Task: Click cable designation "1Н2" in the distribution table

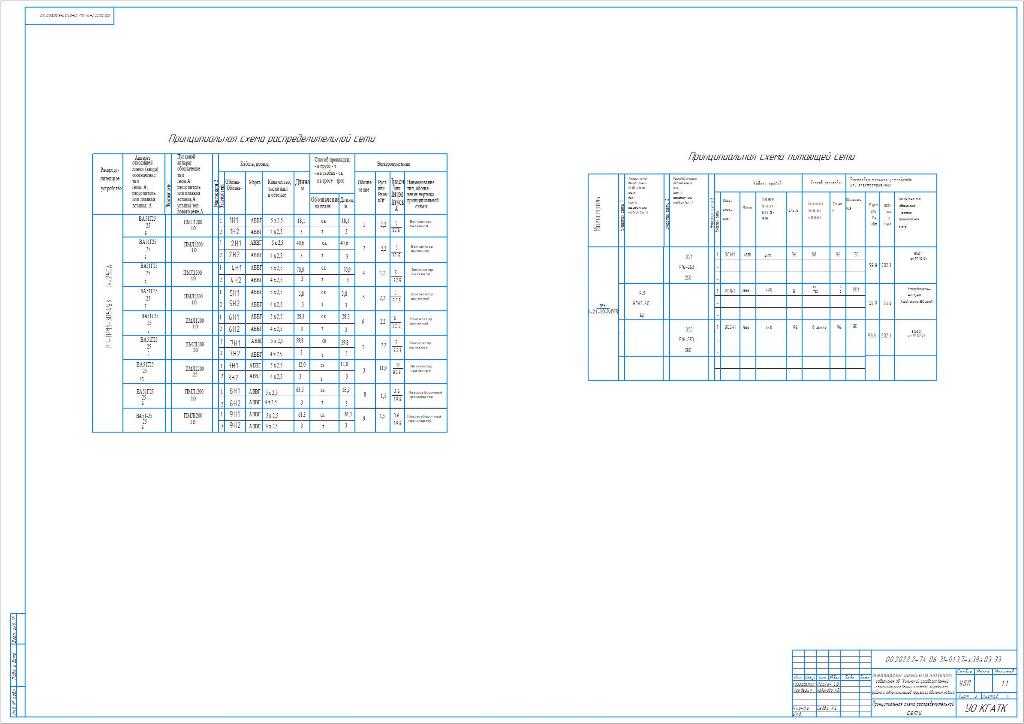Action: (x=234, y=232)
